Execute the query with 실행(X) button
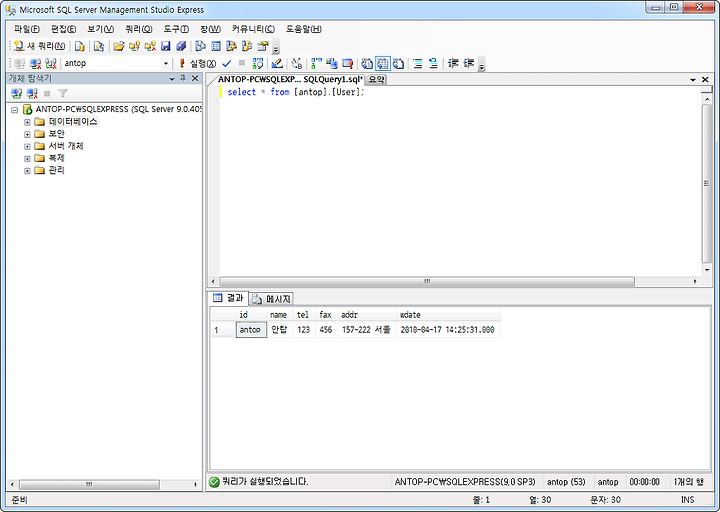Screen dimensions: 720x512 point(197,63)
